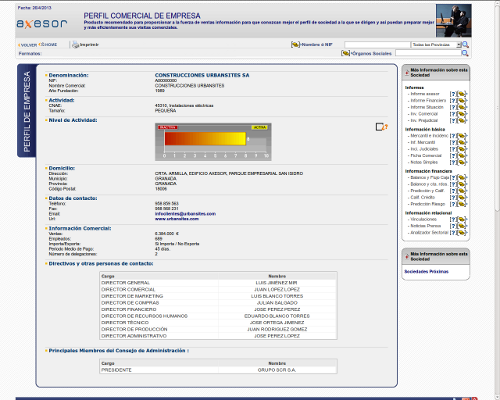Click the coin icon for Mercantil e Incidenc.
The height and width of the screenshot is (400, 500).
click(x=461, y=136)
